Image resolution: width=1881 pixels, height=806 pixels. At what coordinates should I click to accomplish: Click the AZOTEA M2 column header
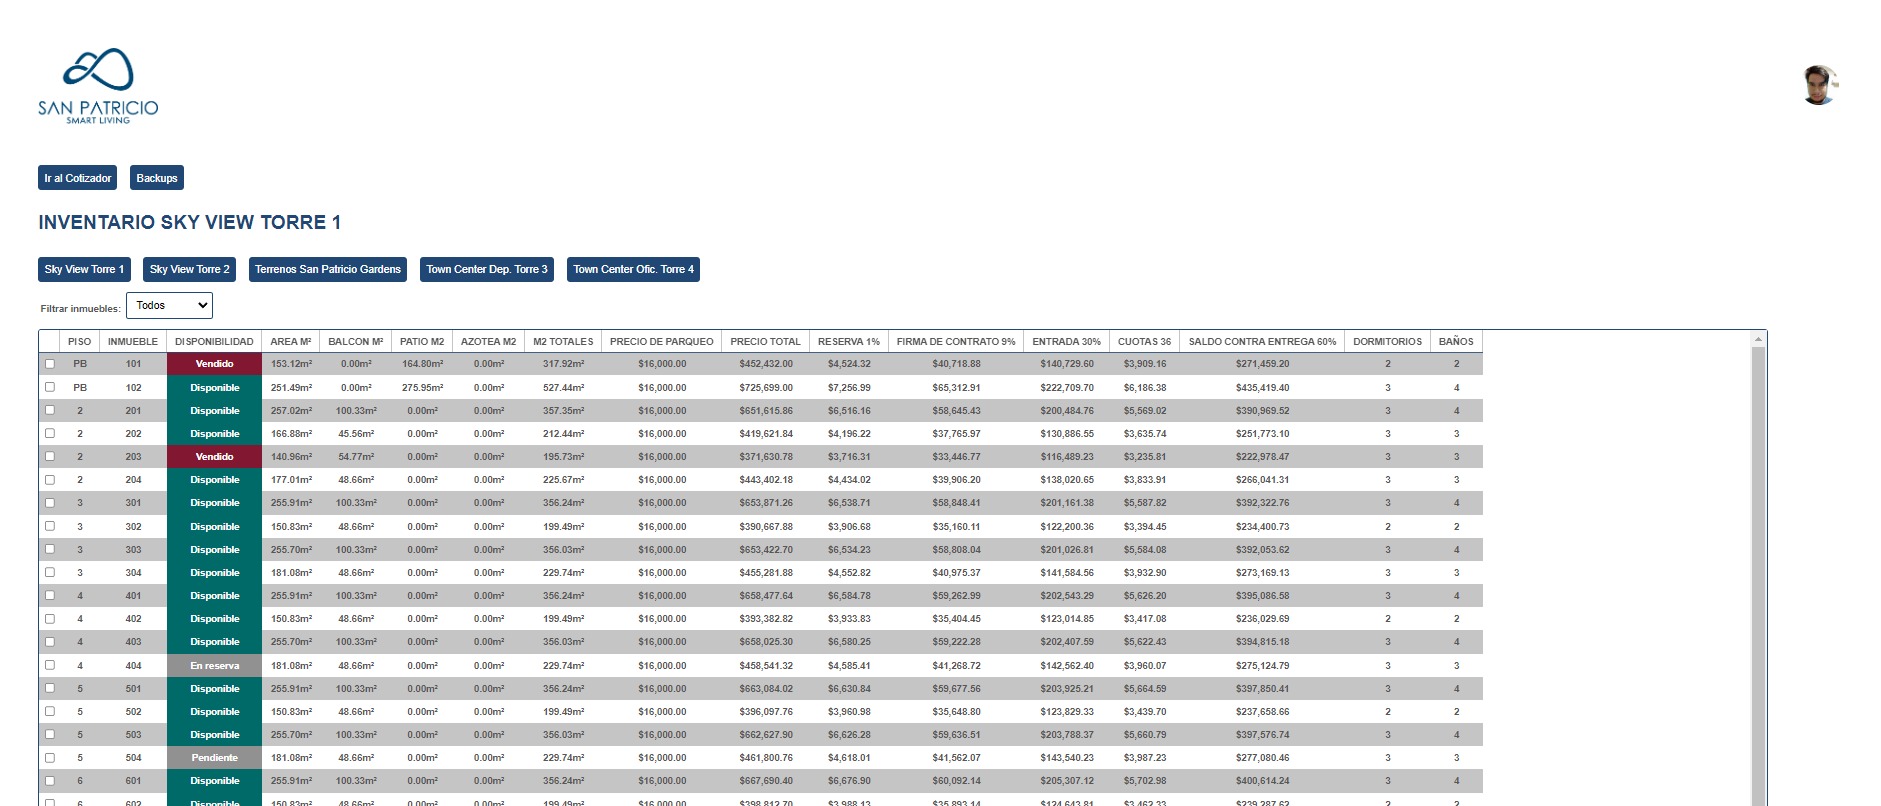tap(489, 341)
